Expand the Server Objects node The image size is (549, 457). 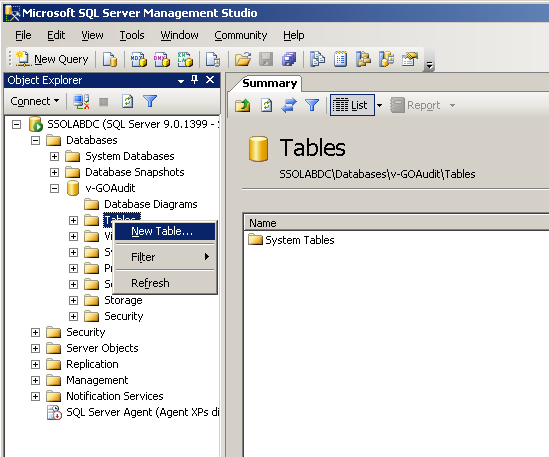(35, 348)
